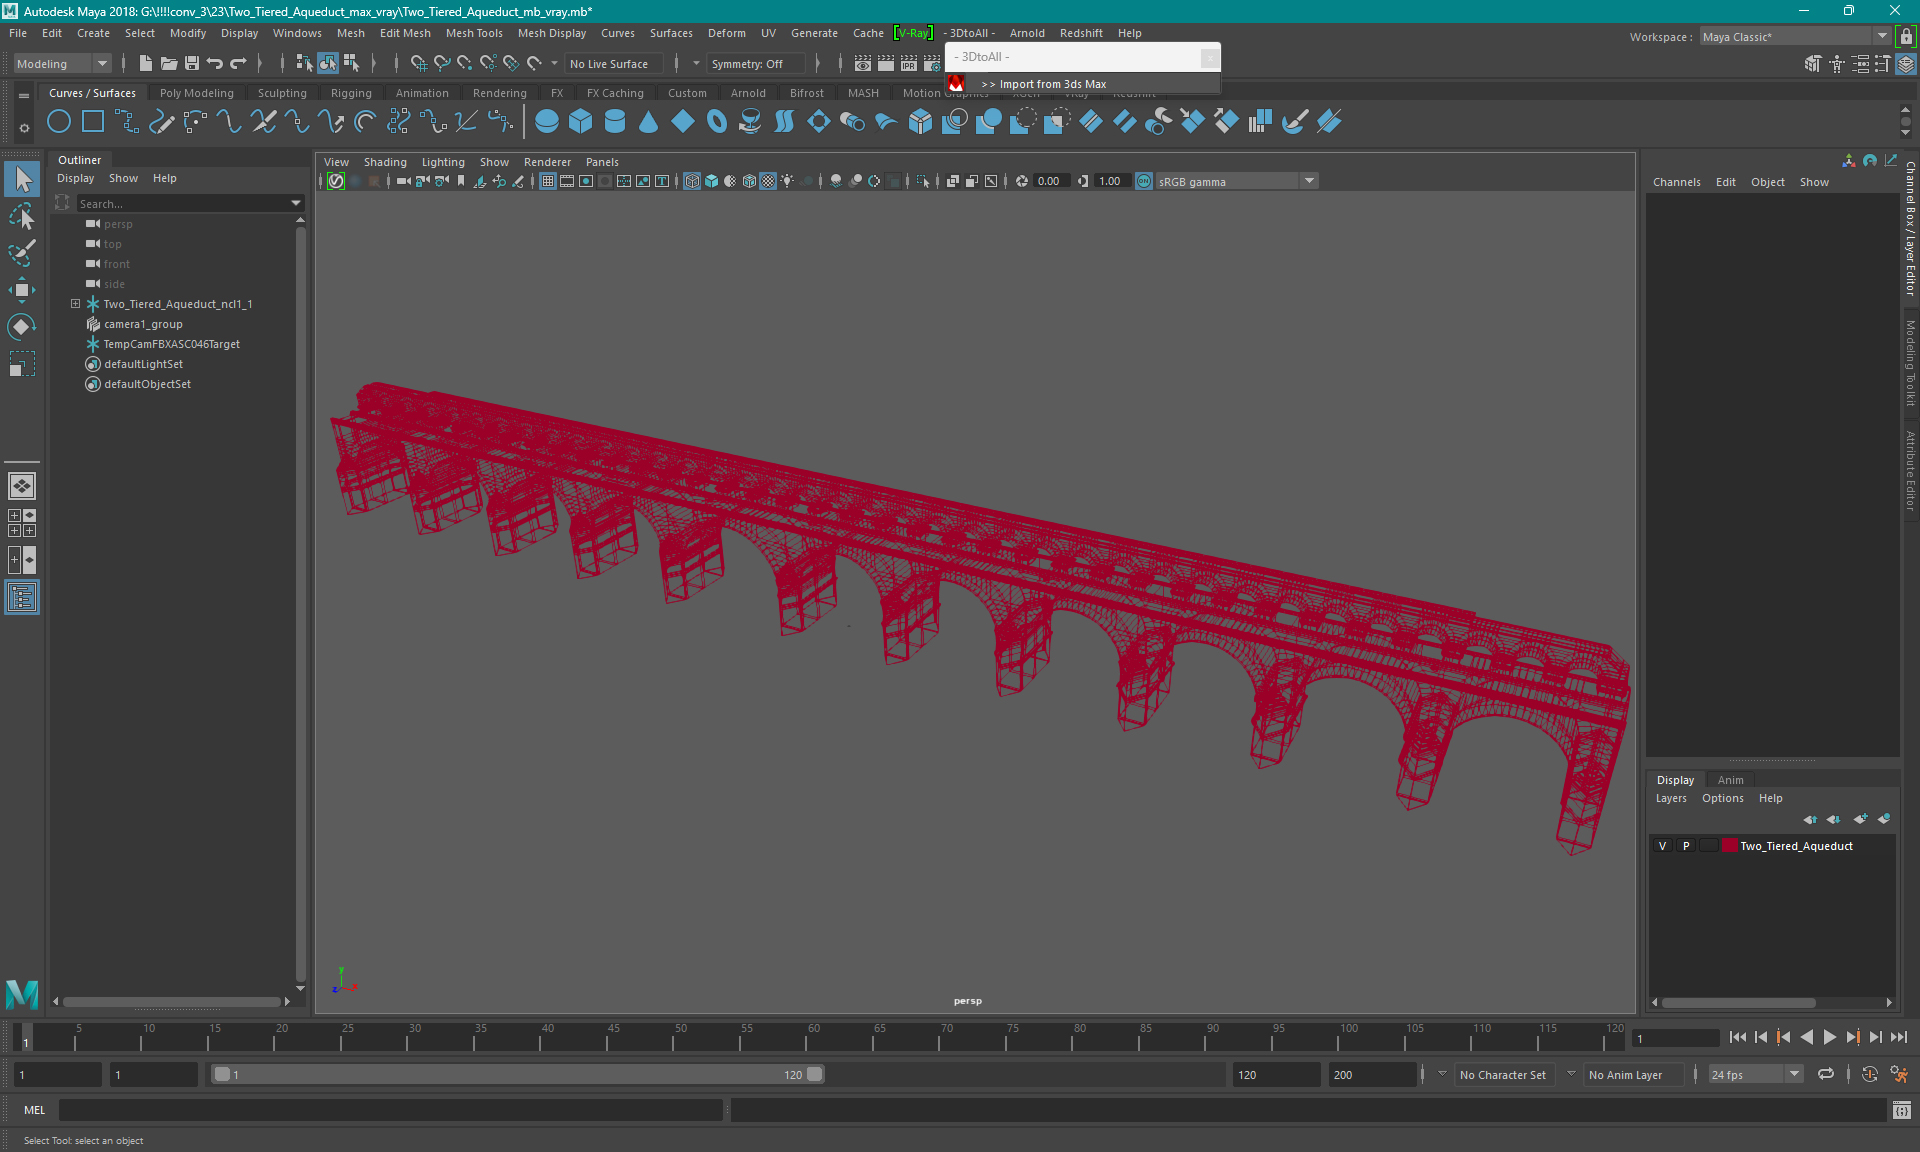Open the Outliner search filter dropdown
The width and height of the screenshot is (1920, 1152).
click(296, 203)
